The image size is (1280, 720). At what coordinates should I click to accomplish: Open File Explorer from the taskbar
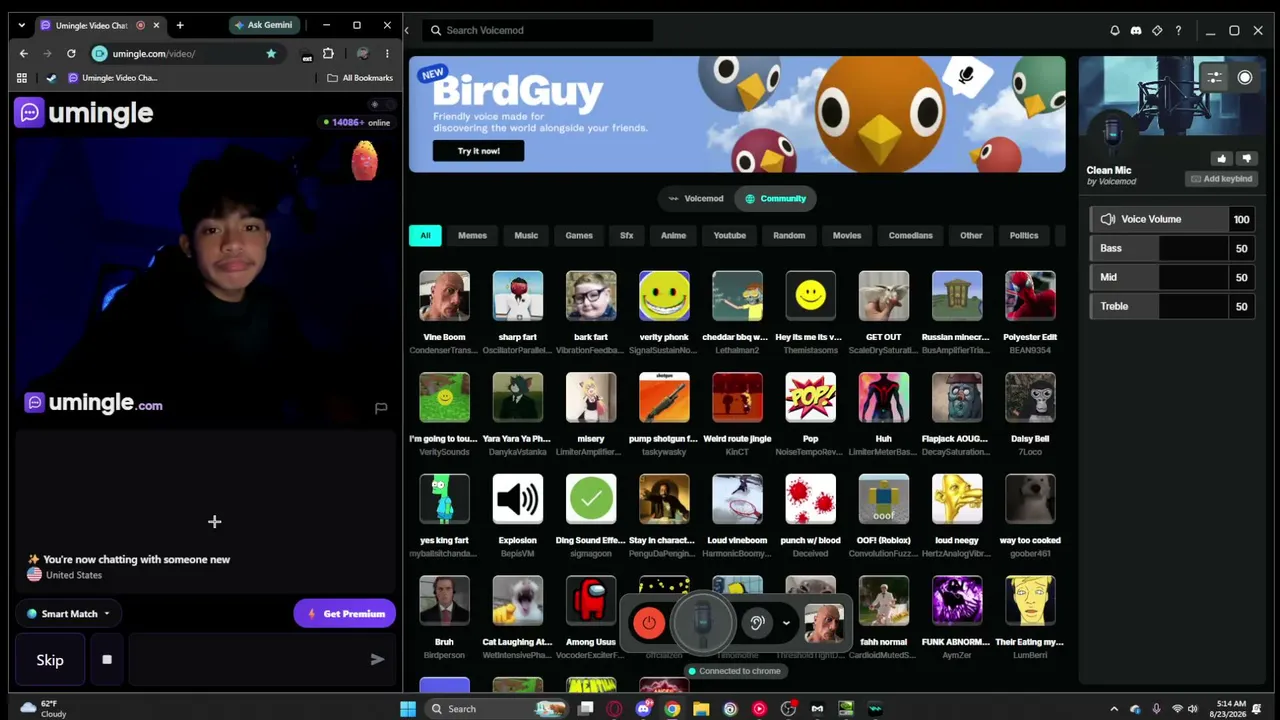click(701, 709)
